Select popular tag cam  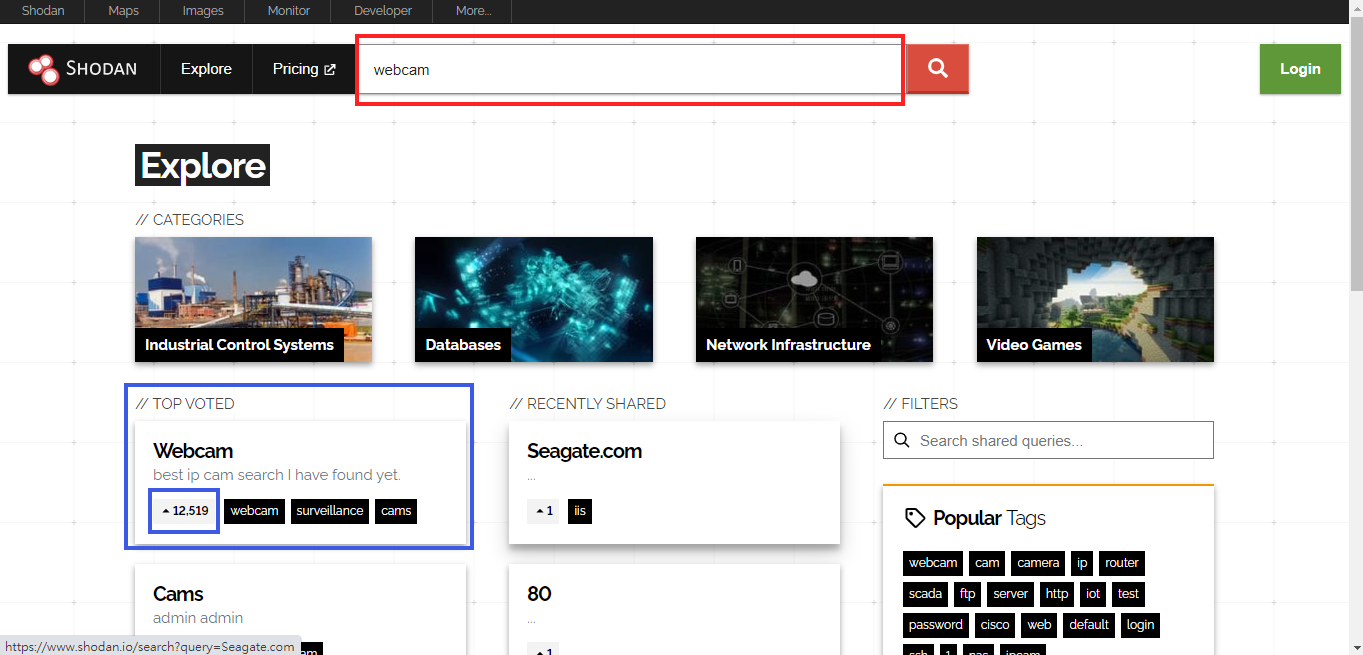[x=987, y=563]
